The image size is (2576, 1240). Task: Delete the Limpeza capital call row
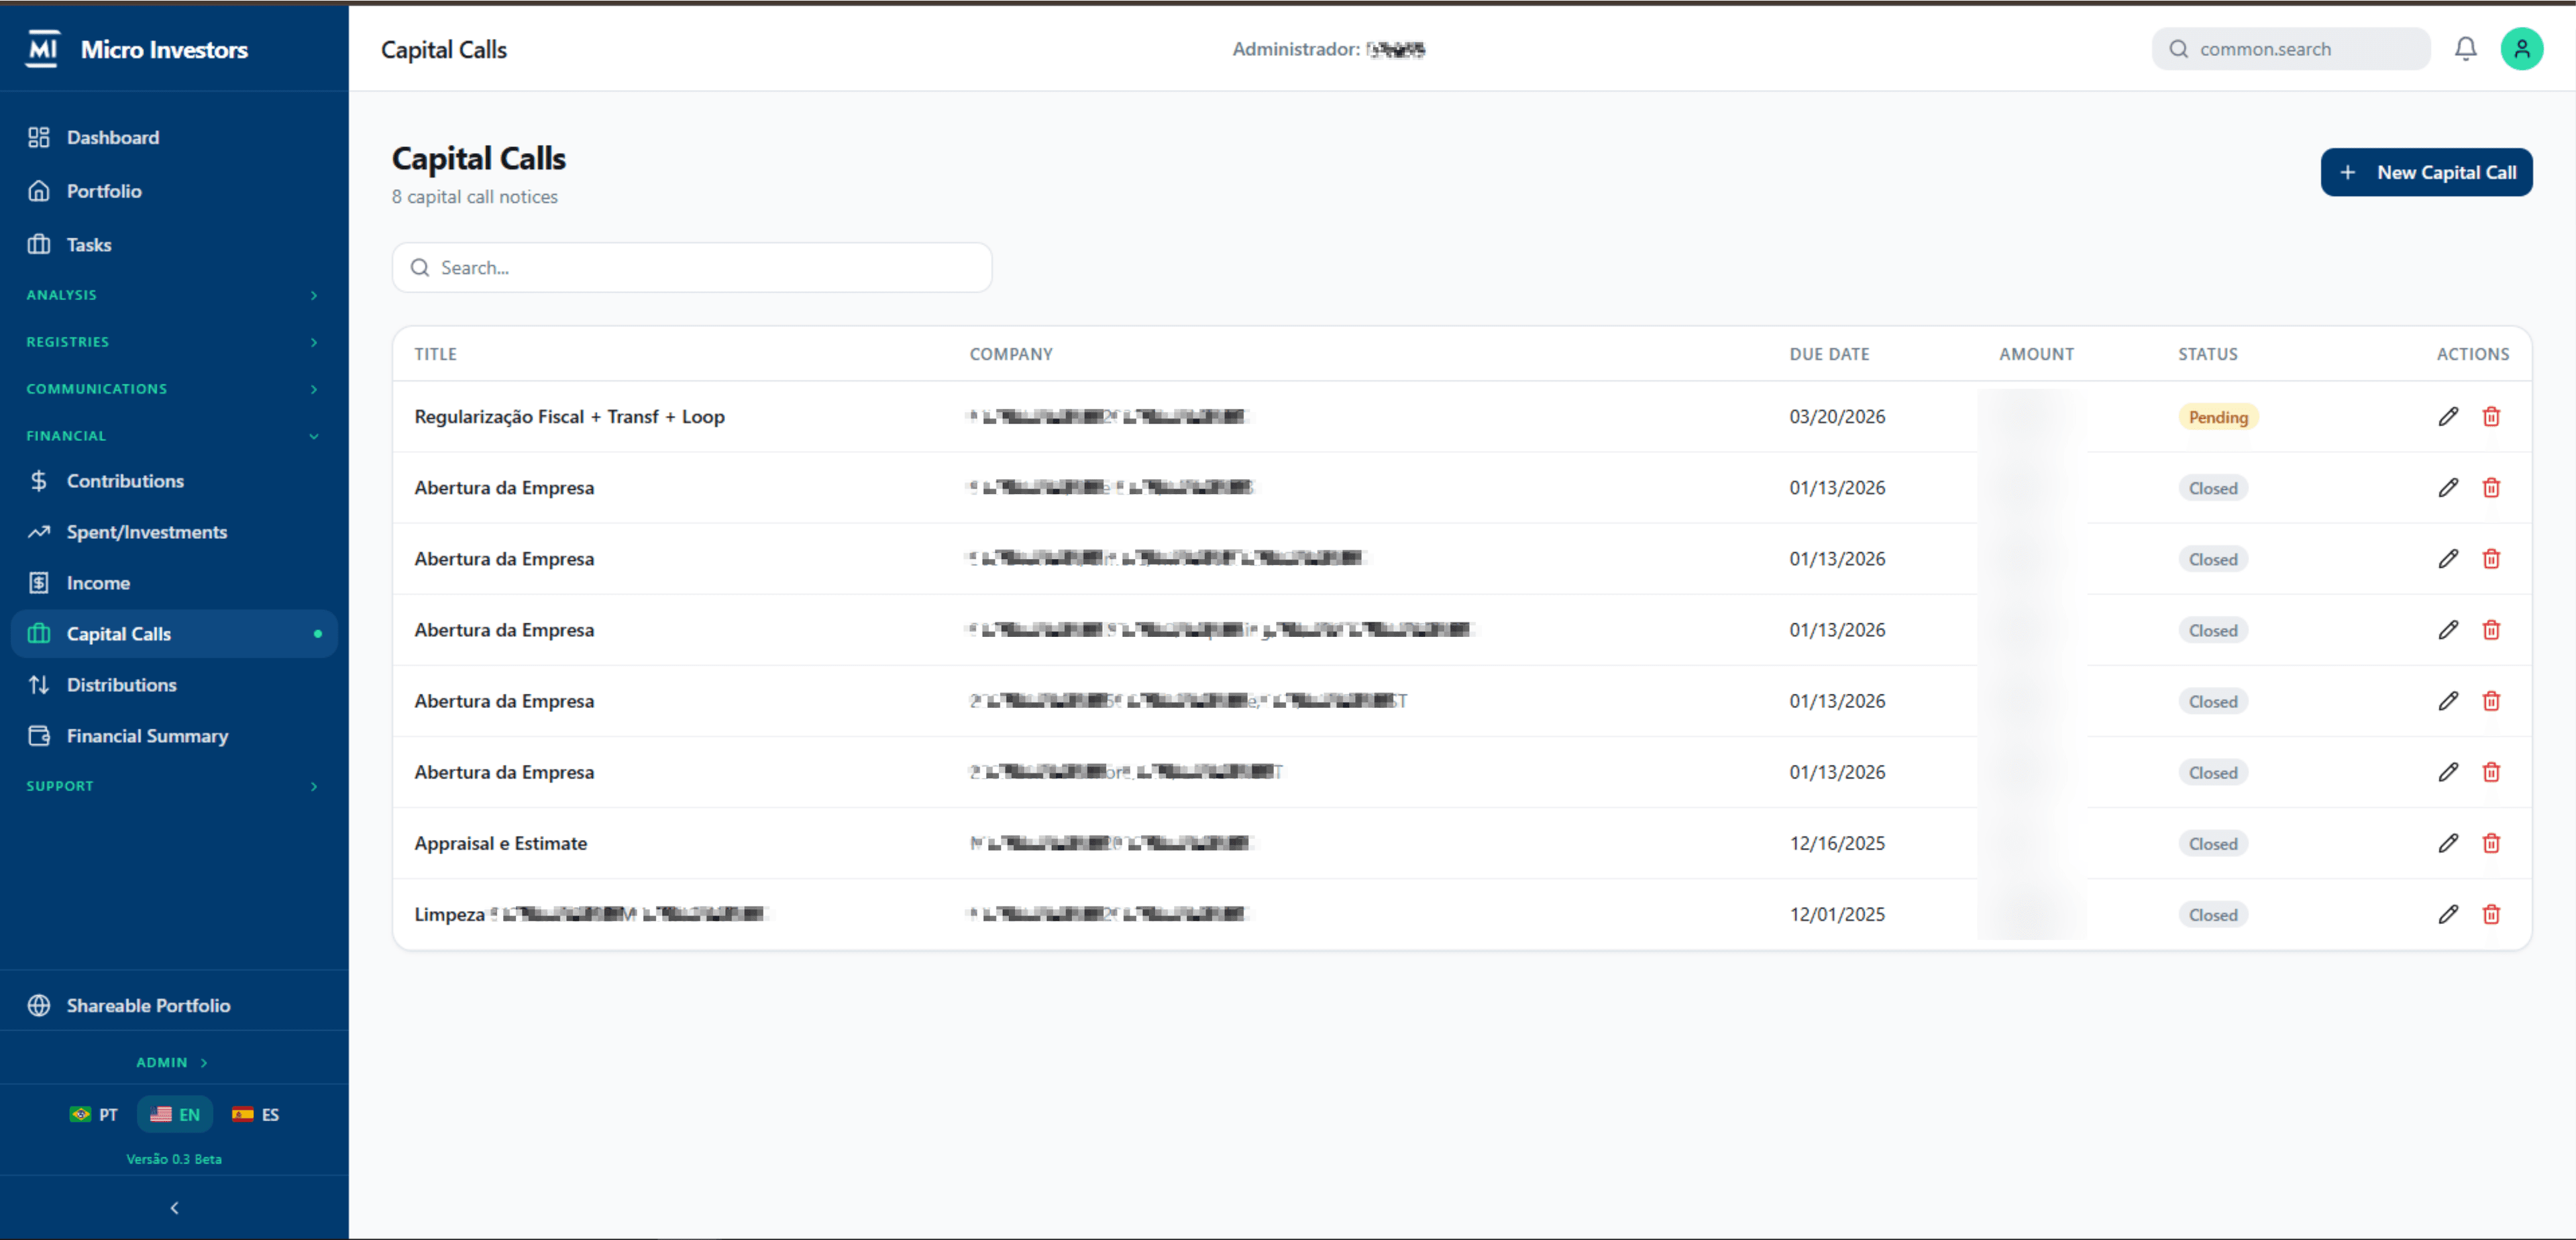click(x=2491, y=914)
